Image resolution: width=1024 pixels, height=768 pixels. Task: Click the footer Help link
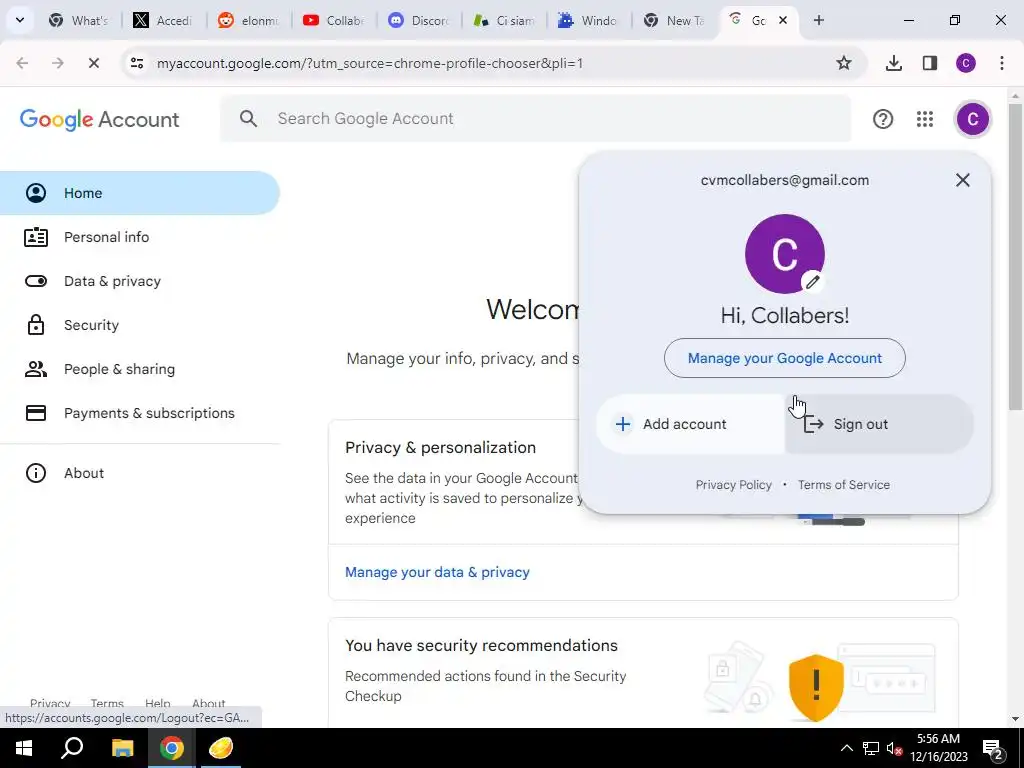[x=157, y=703]
